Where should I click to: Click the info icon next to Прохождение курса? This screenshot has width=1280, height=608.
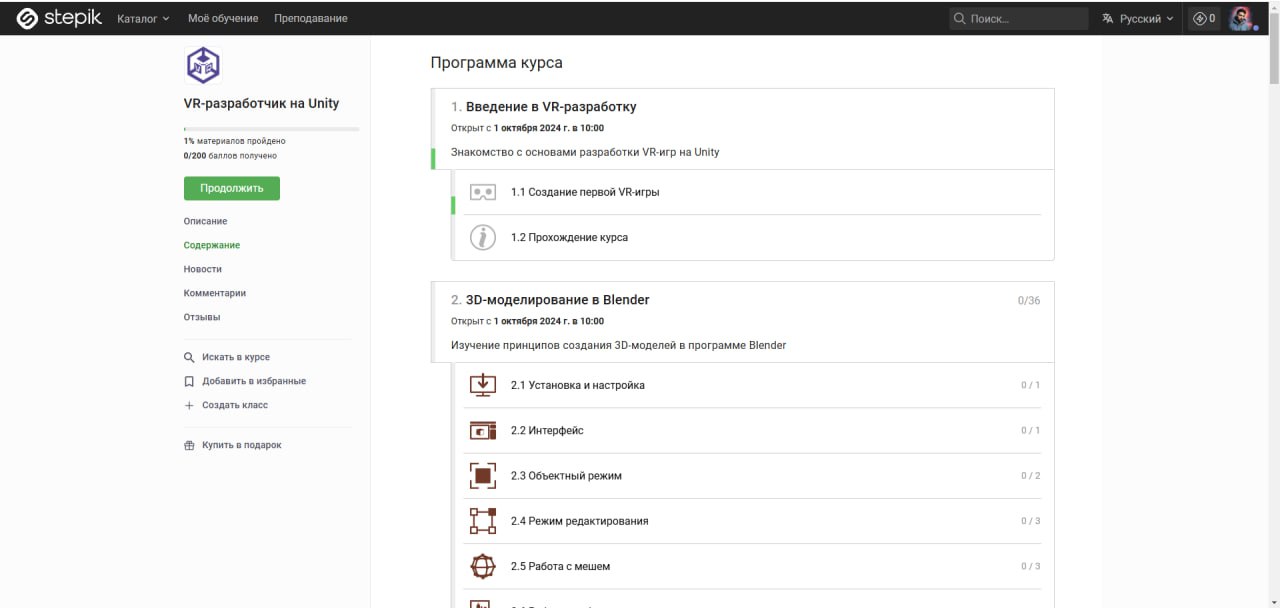[x=482, y=237]
